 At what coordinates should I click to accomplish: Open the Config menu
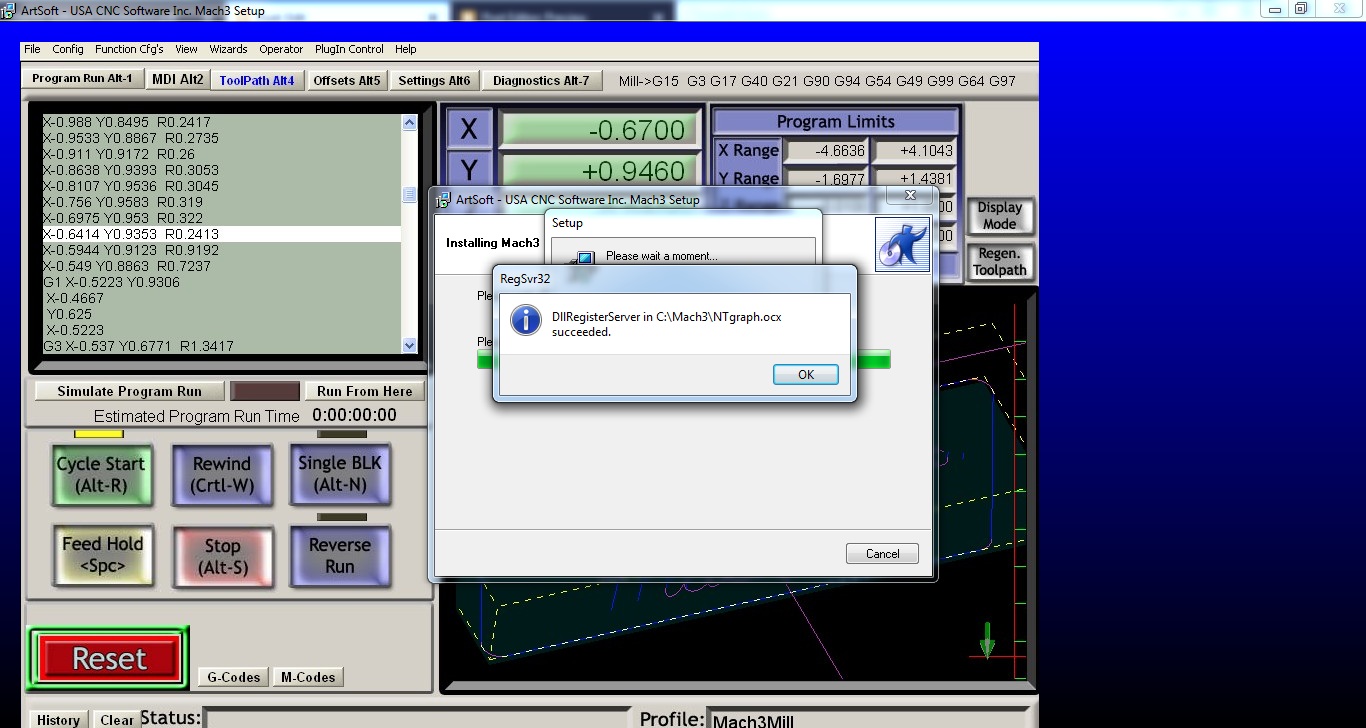[x=67, y=49]
